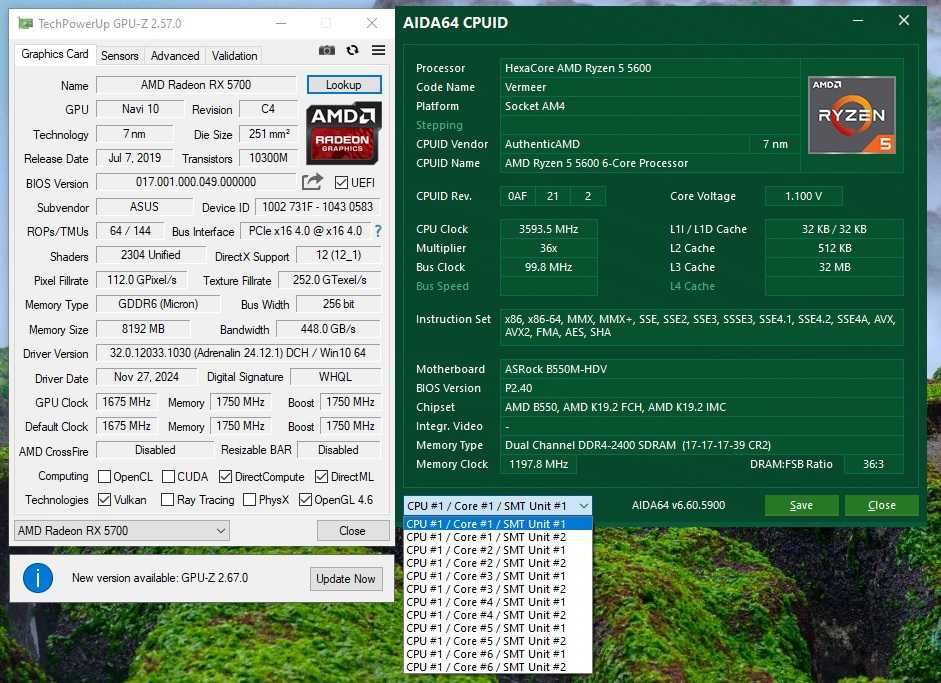Viewport: 941px width, 683px height.
Task: Click the Update Now button
Action: pos(346,579)
